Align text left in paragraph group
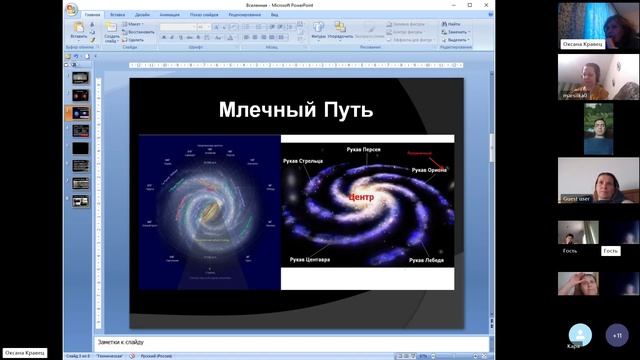 [247, 38]
